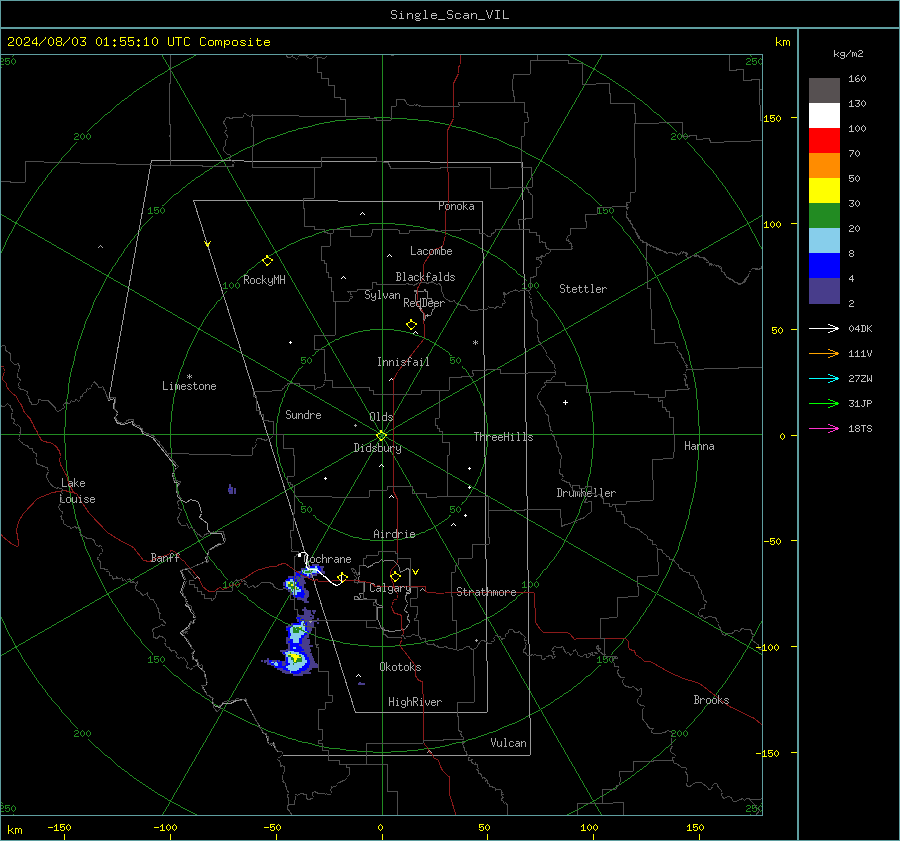Select the orange 50-70 color band
The height and width of the screenshot is (841, 900).
pyautogui.click(x=824, y=166)
